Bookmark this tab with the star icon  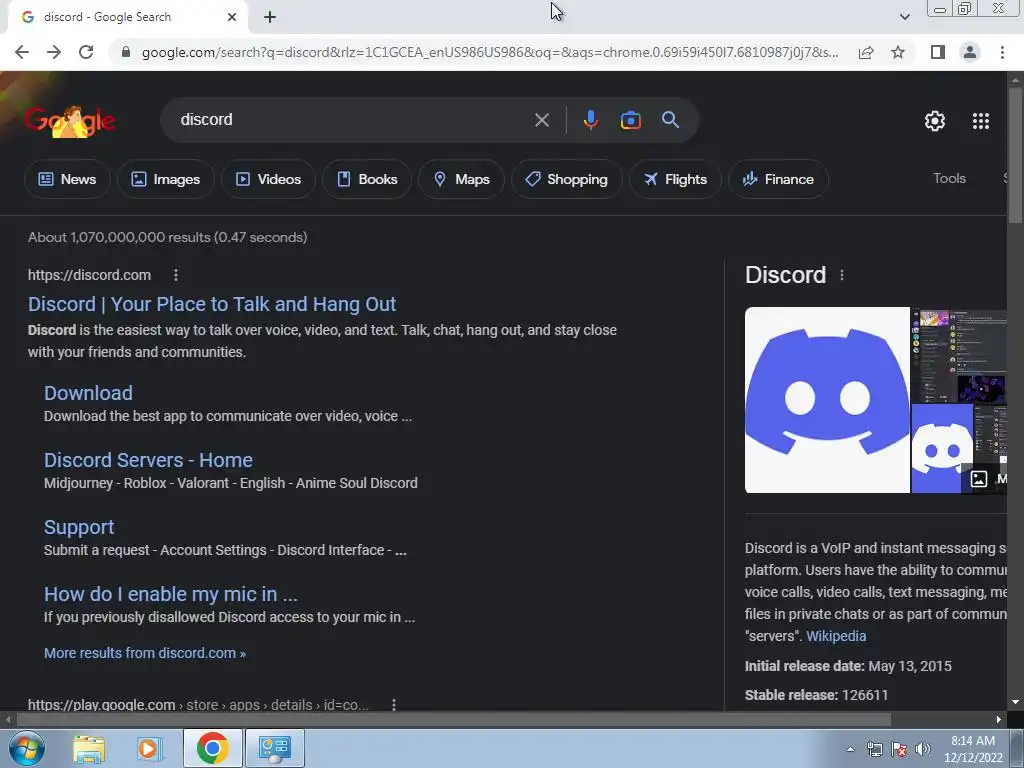pyautogui.click(x=898, y=52)
